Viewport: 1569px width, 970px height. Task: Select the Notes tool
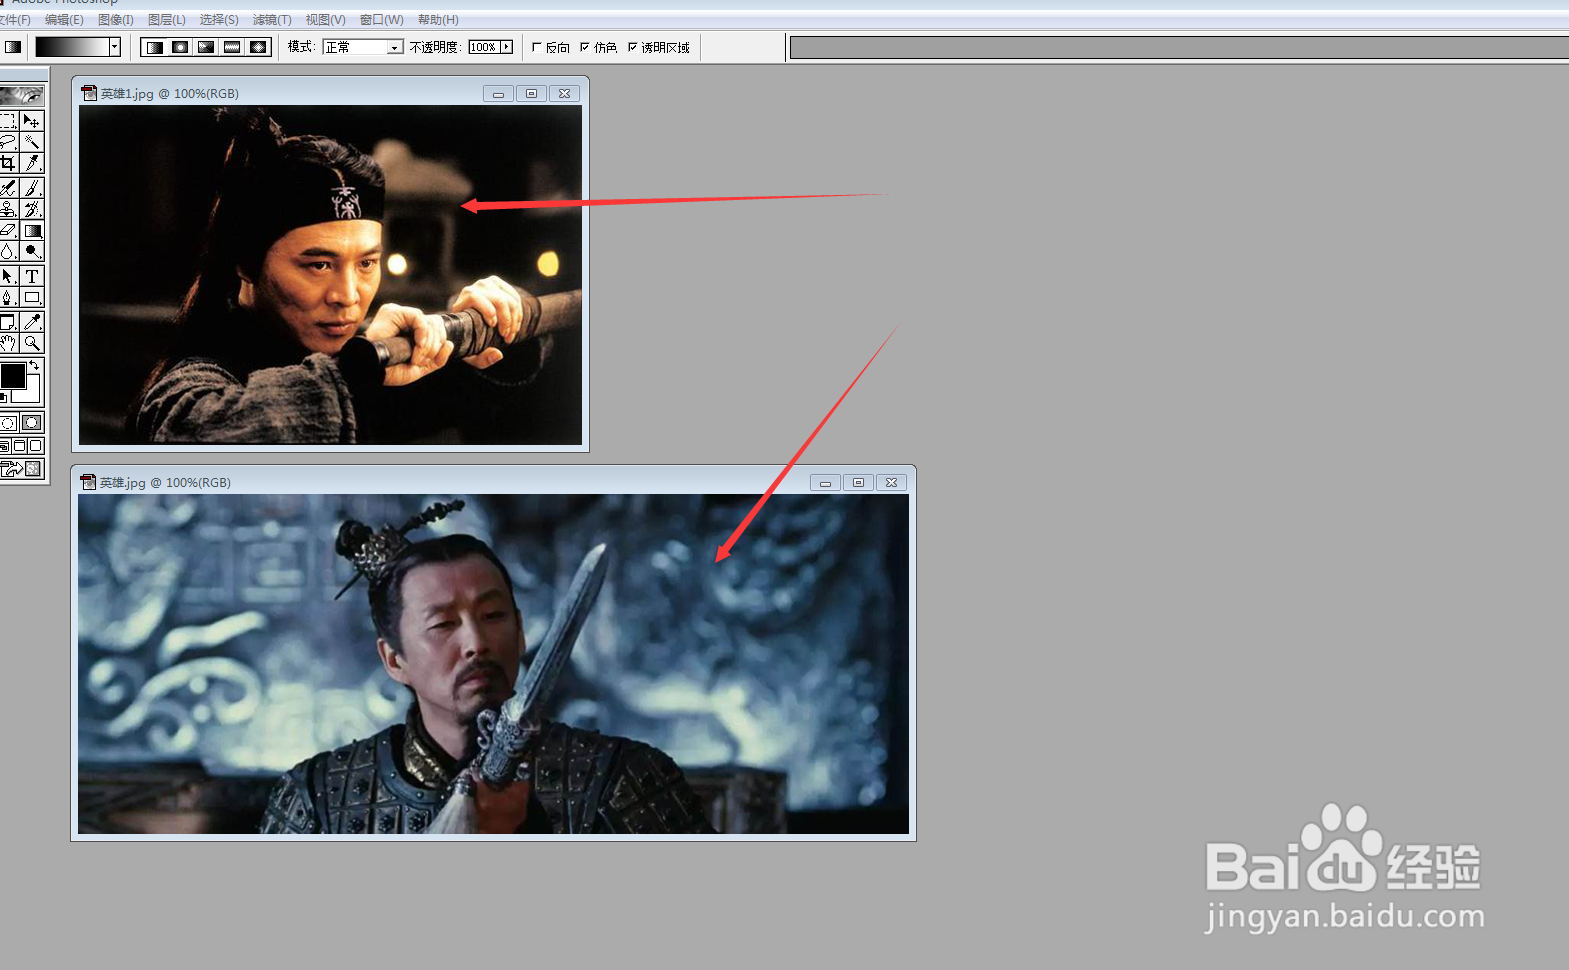[x=8, y=322]
